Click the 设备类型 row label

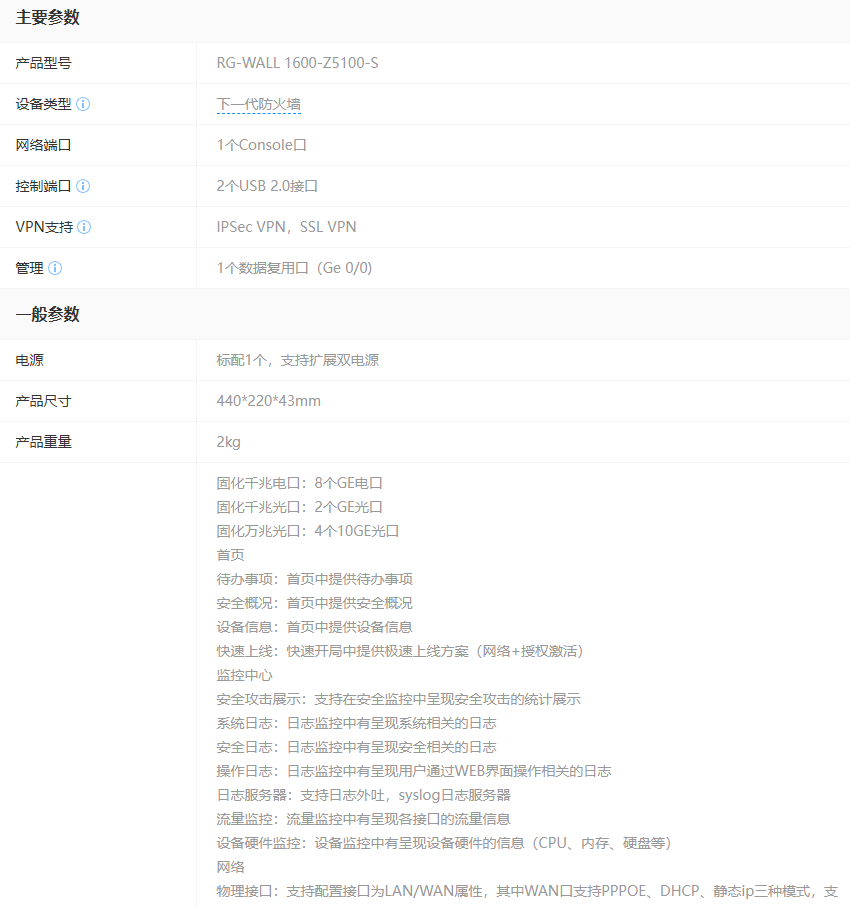coord(43,104)
